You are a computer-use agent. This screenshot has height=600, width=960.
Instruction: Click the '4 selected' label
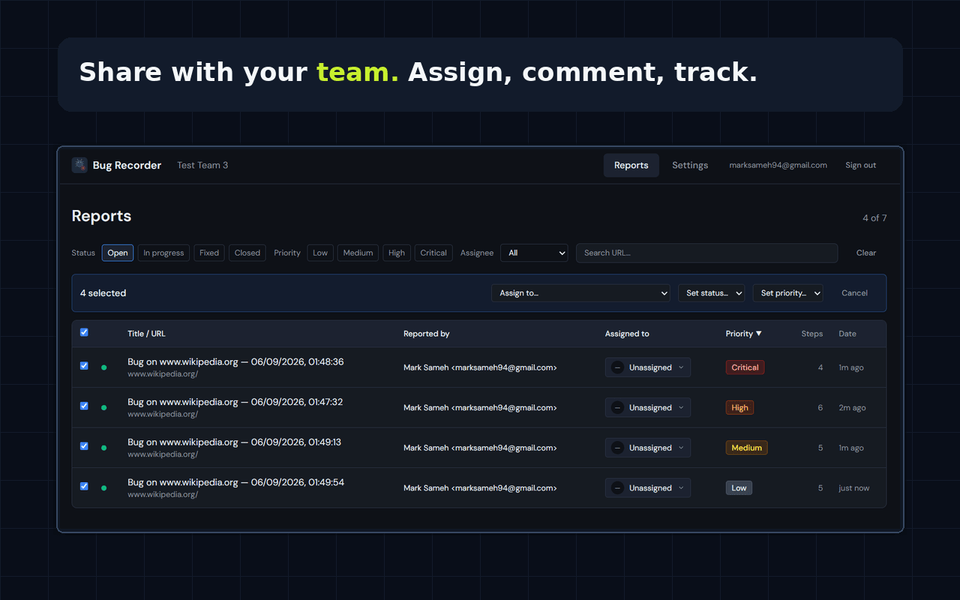[103, 293]
